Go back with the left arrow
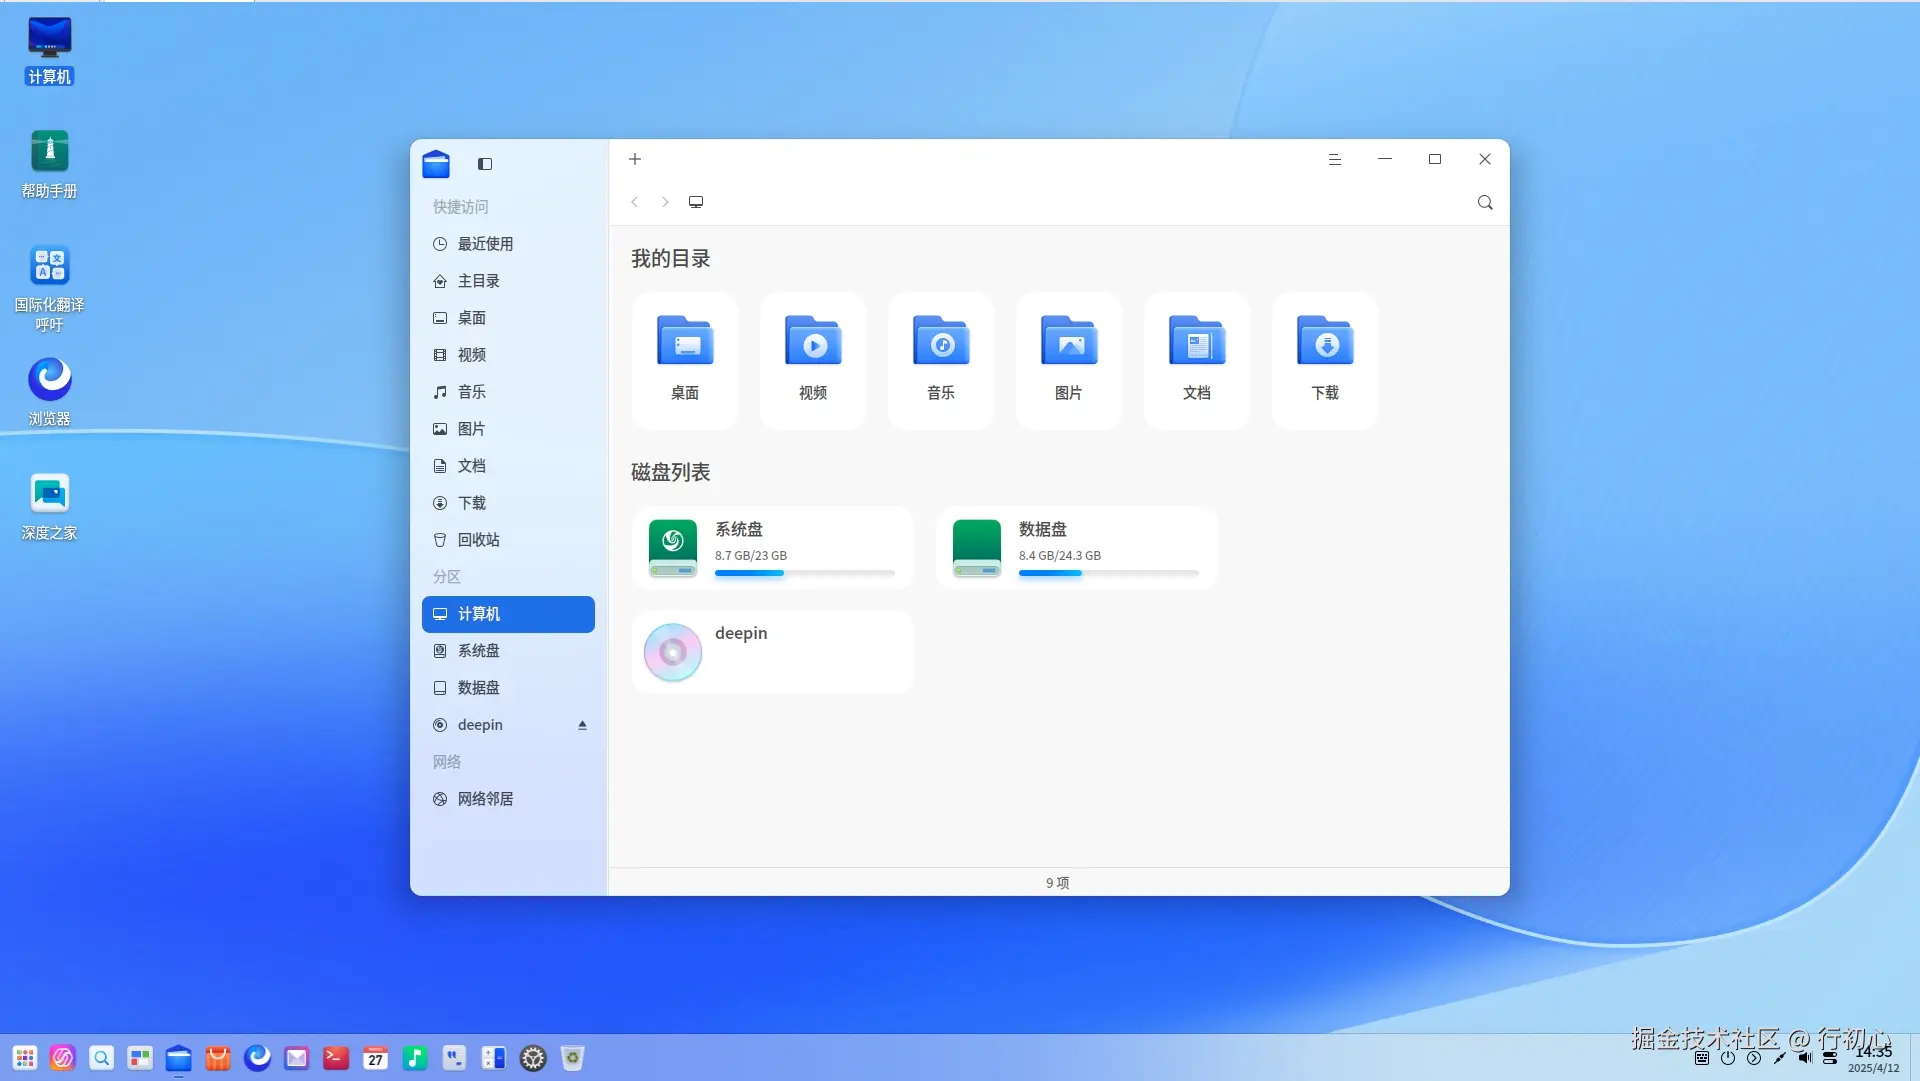 coord(635,202)
